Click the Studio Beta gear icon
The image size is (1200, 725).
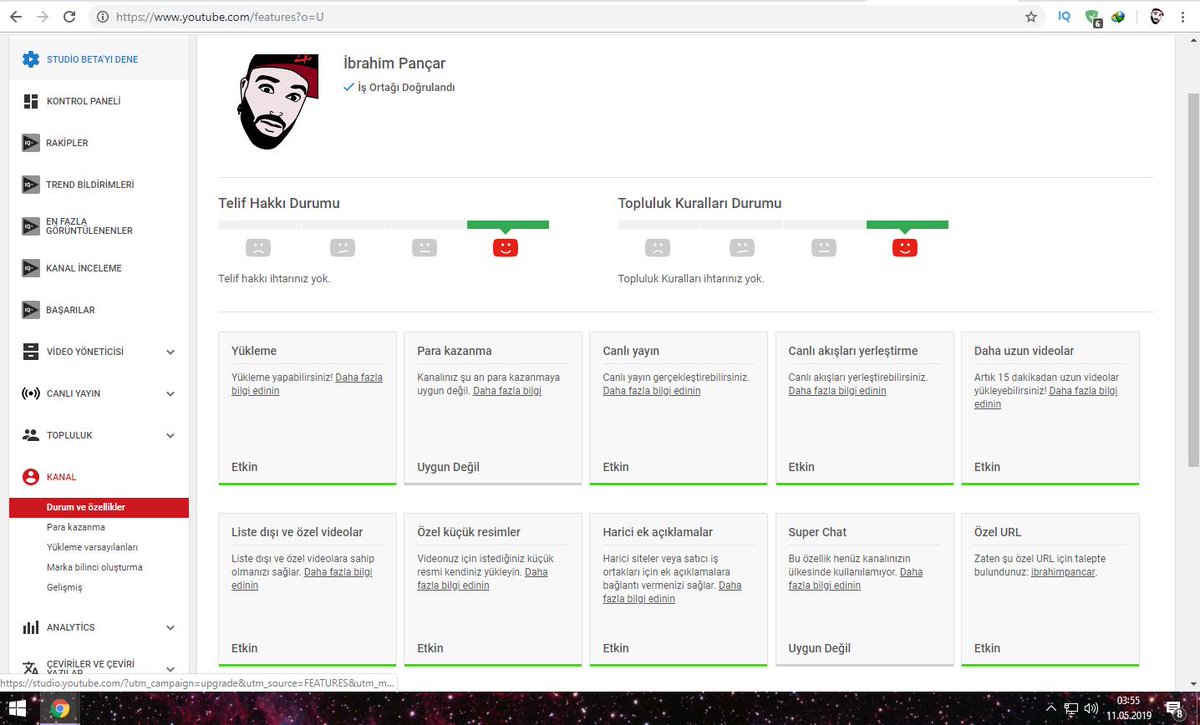coord(30,59)
